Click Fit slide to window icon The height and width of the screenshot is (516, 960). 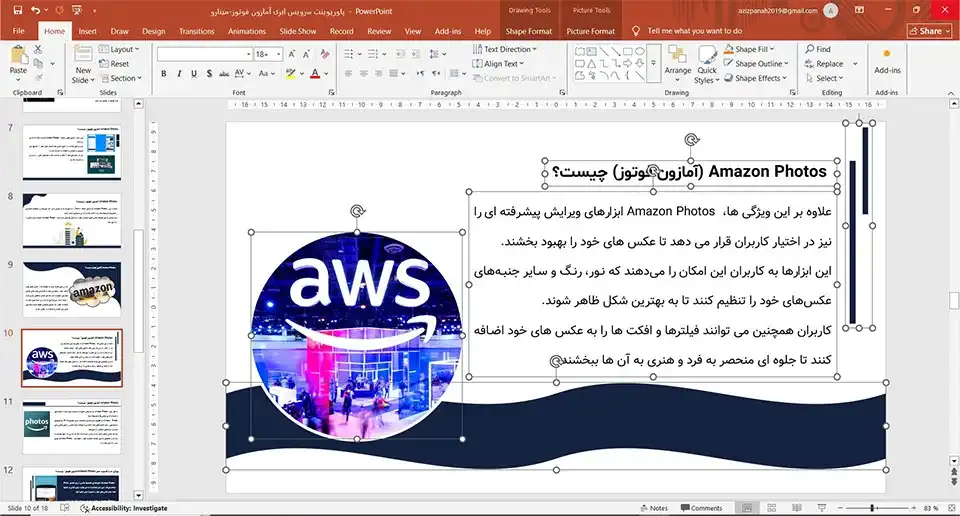951,508
